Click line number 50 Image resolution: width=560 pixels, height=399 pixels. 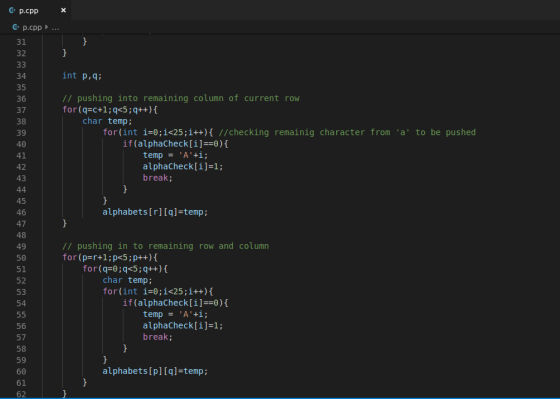pos(21,258)
